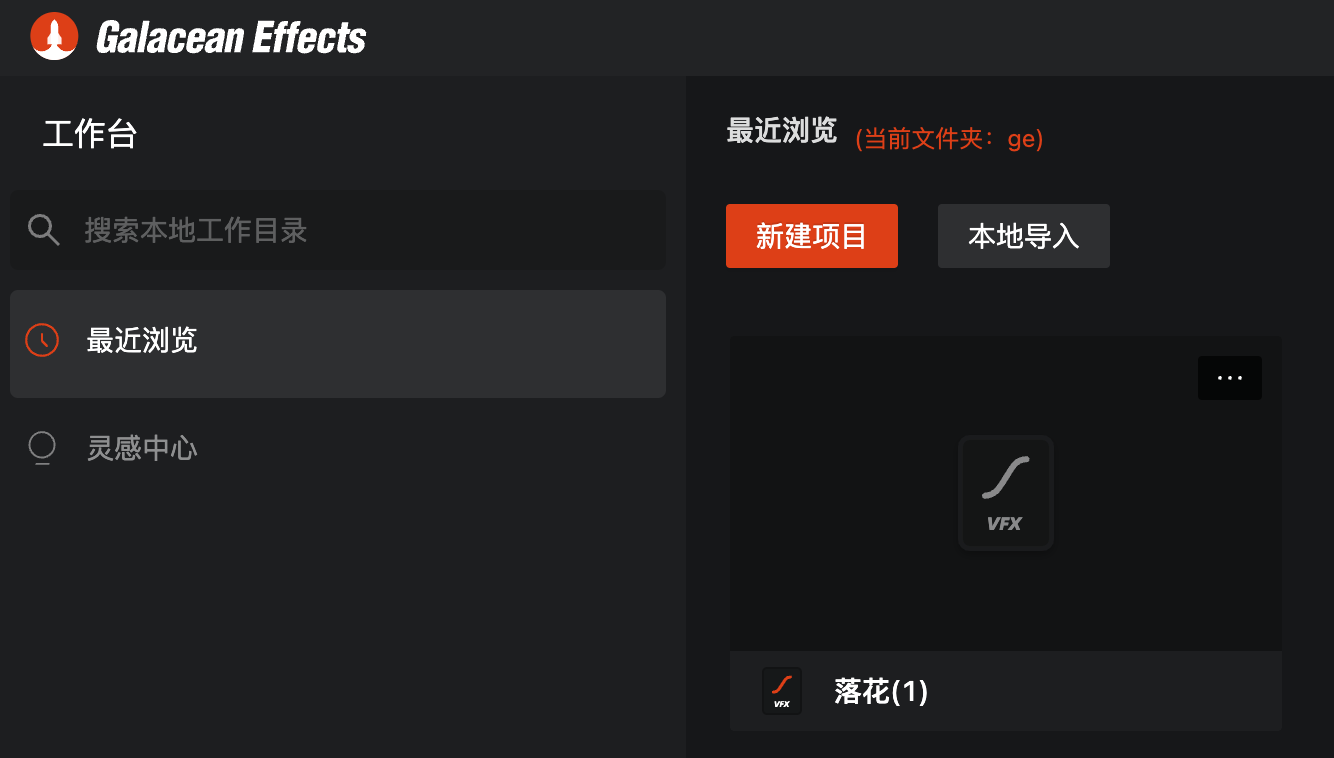Focus the 搜索本地工作目录 search field
This screenshot has height=758, width=1334.
pos(338,230)
